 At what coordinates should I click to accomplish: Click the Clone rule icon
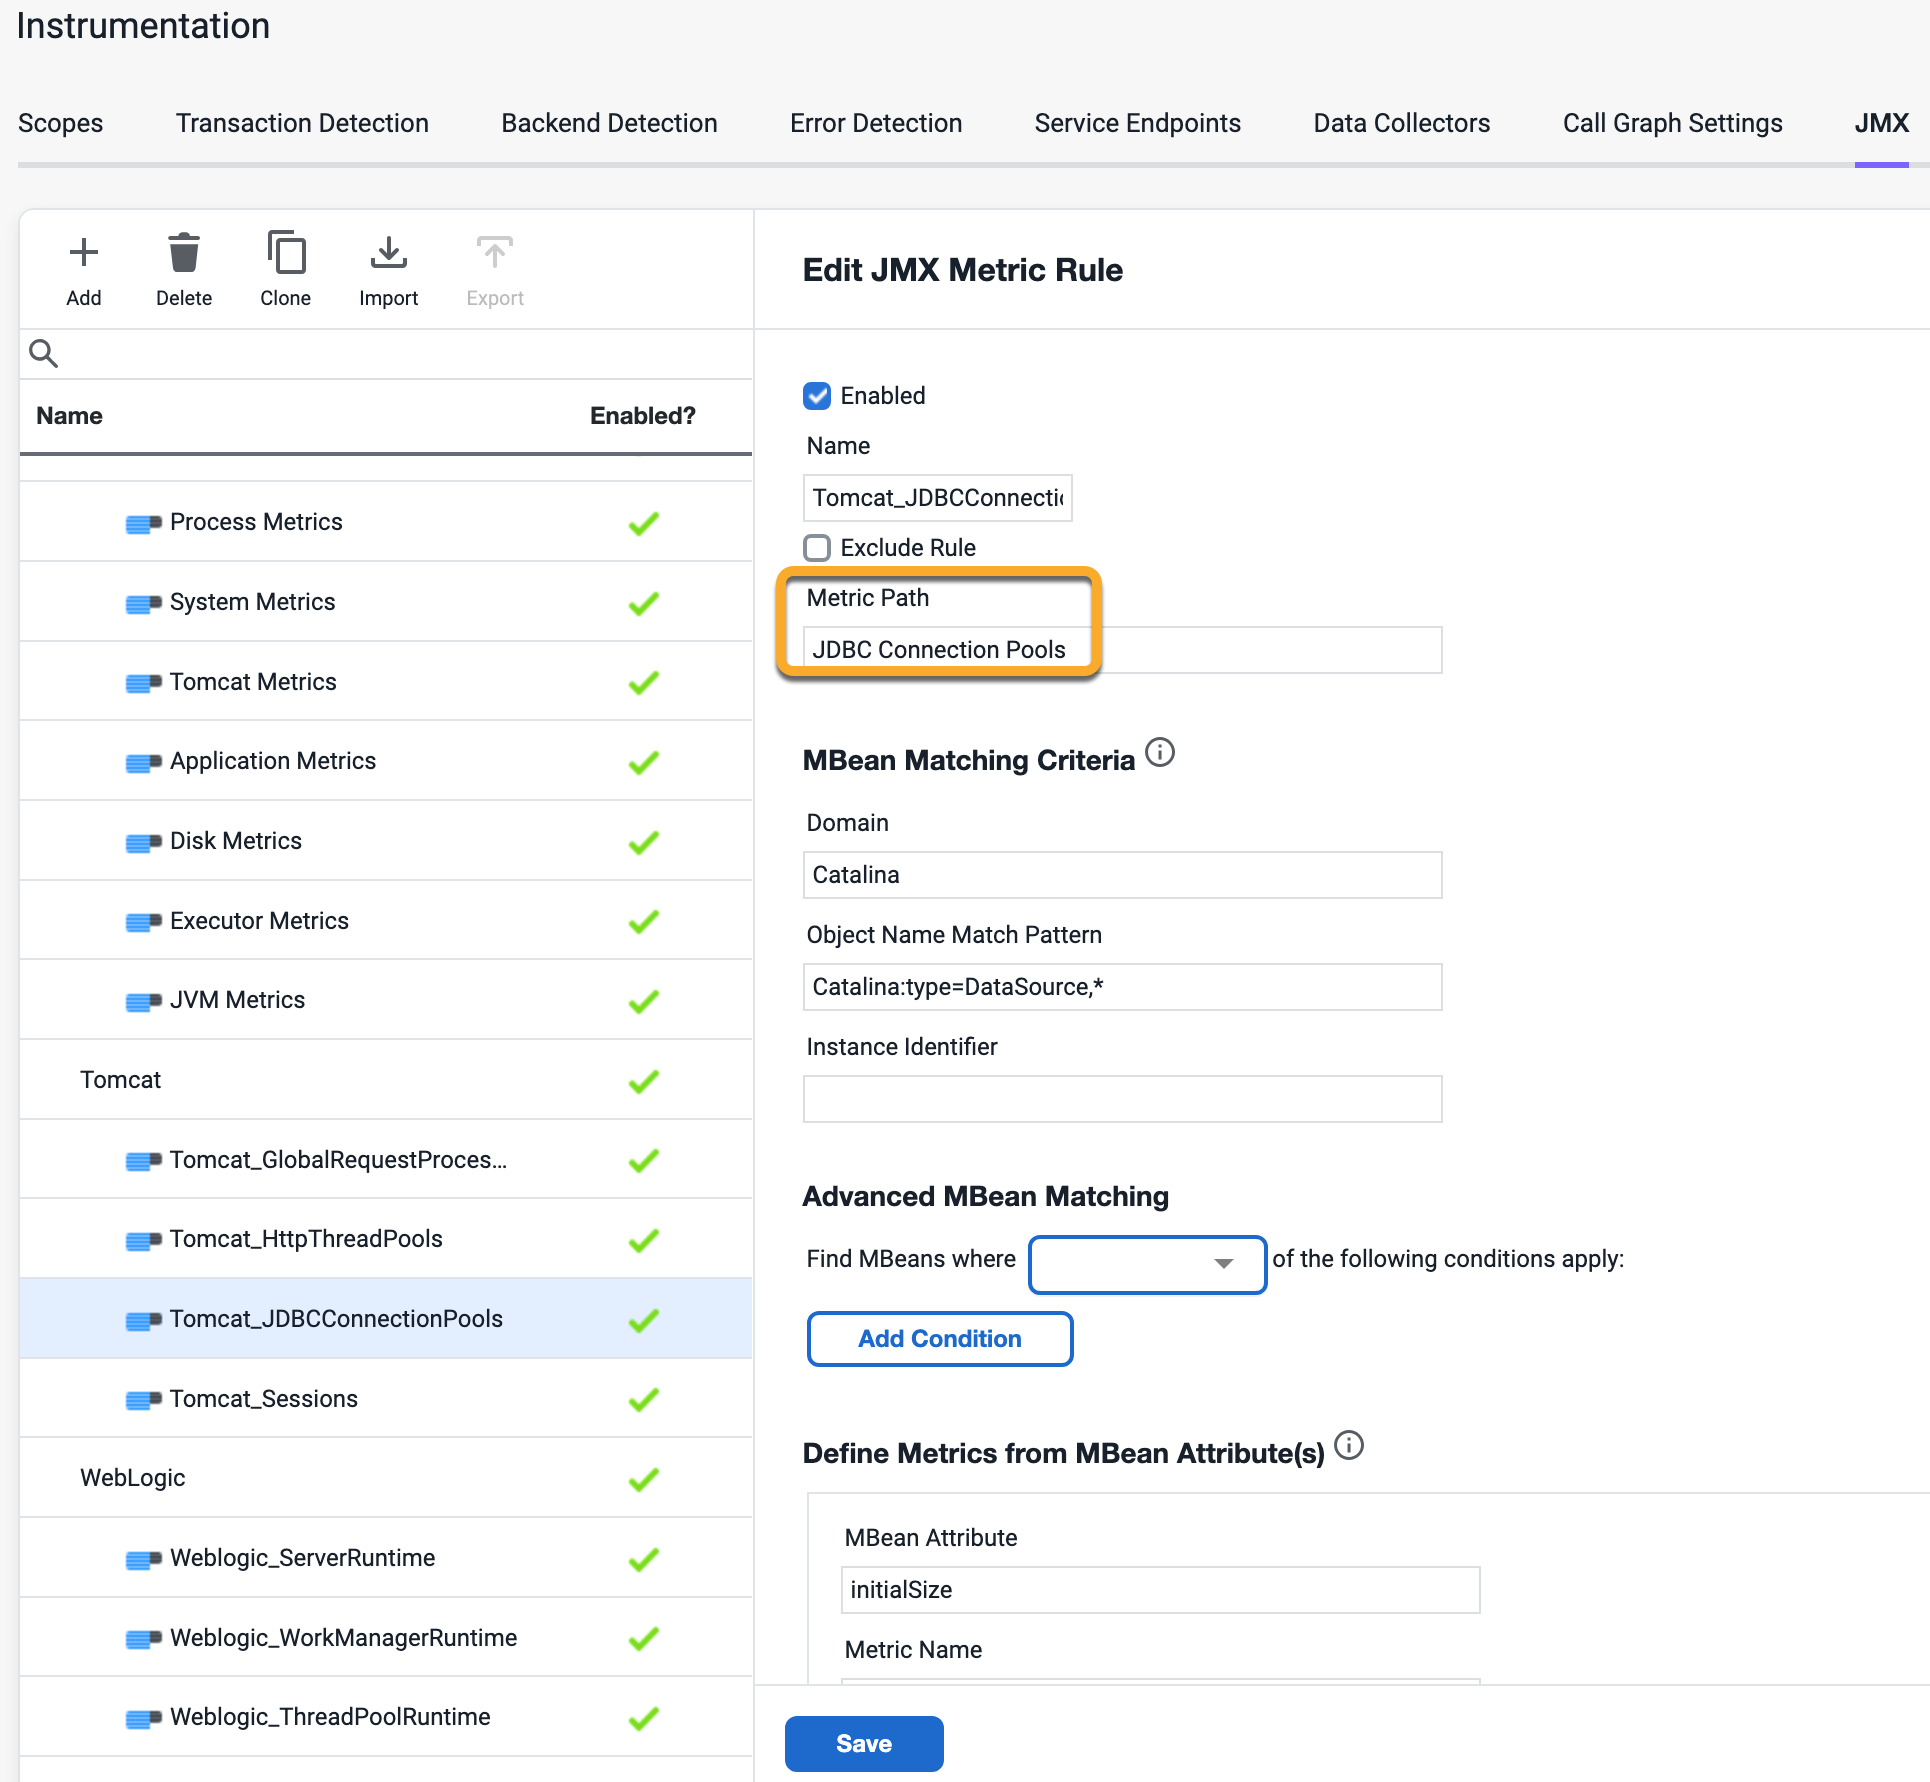point(286,253)
